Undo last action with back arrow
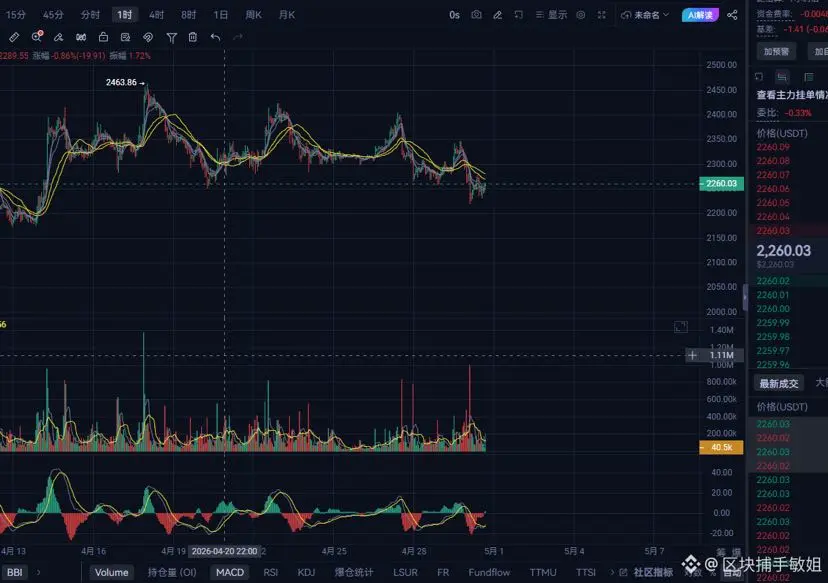Image resolution: width=828 pixels, height=583 pixels. pyautogui.click(x=215, y=37)
